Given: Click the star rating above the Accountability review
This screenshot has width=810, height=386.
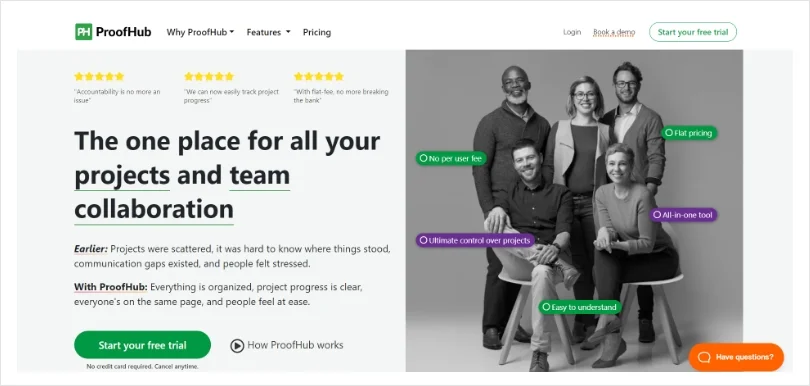Looking at the screenshot, I should coord(99,76).
